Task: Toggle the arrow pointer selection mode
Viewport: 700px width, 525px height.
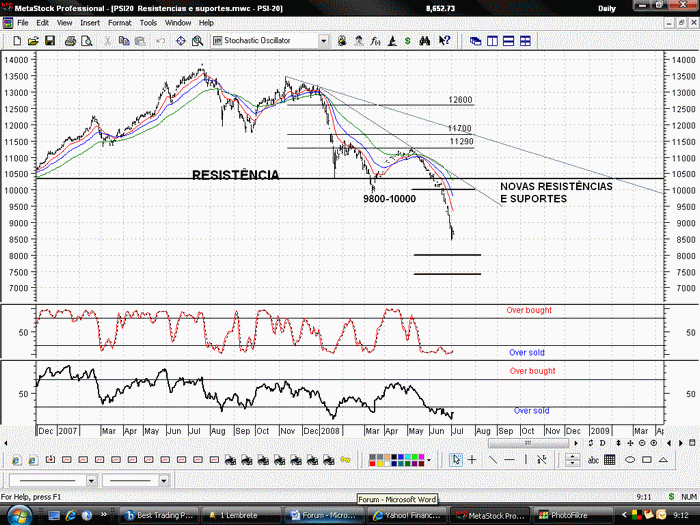Action: click(x=456, y=459)
